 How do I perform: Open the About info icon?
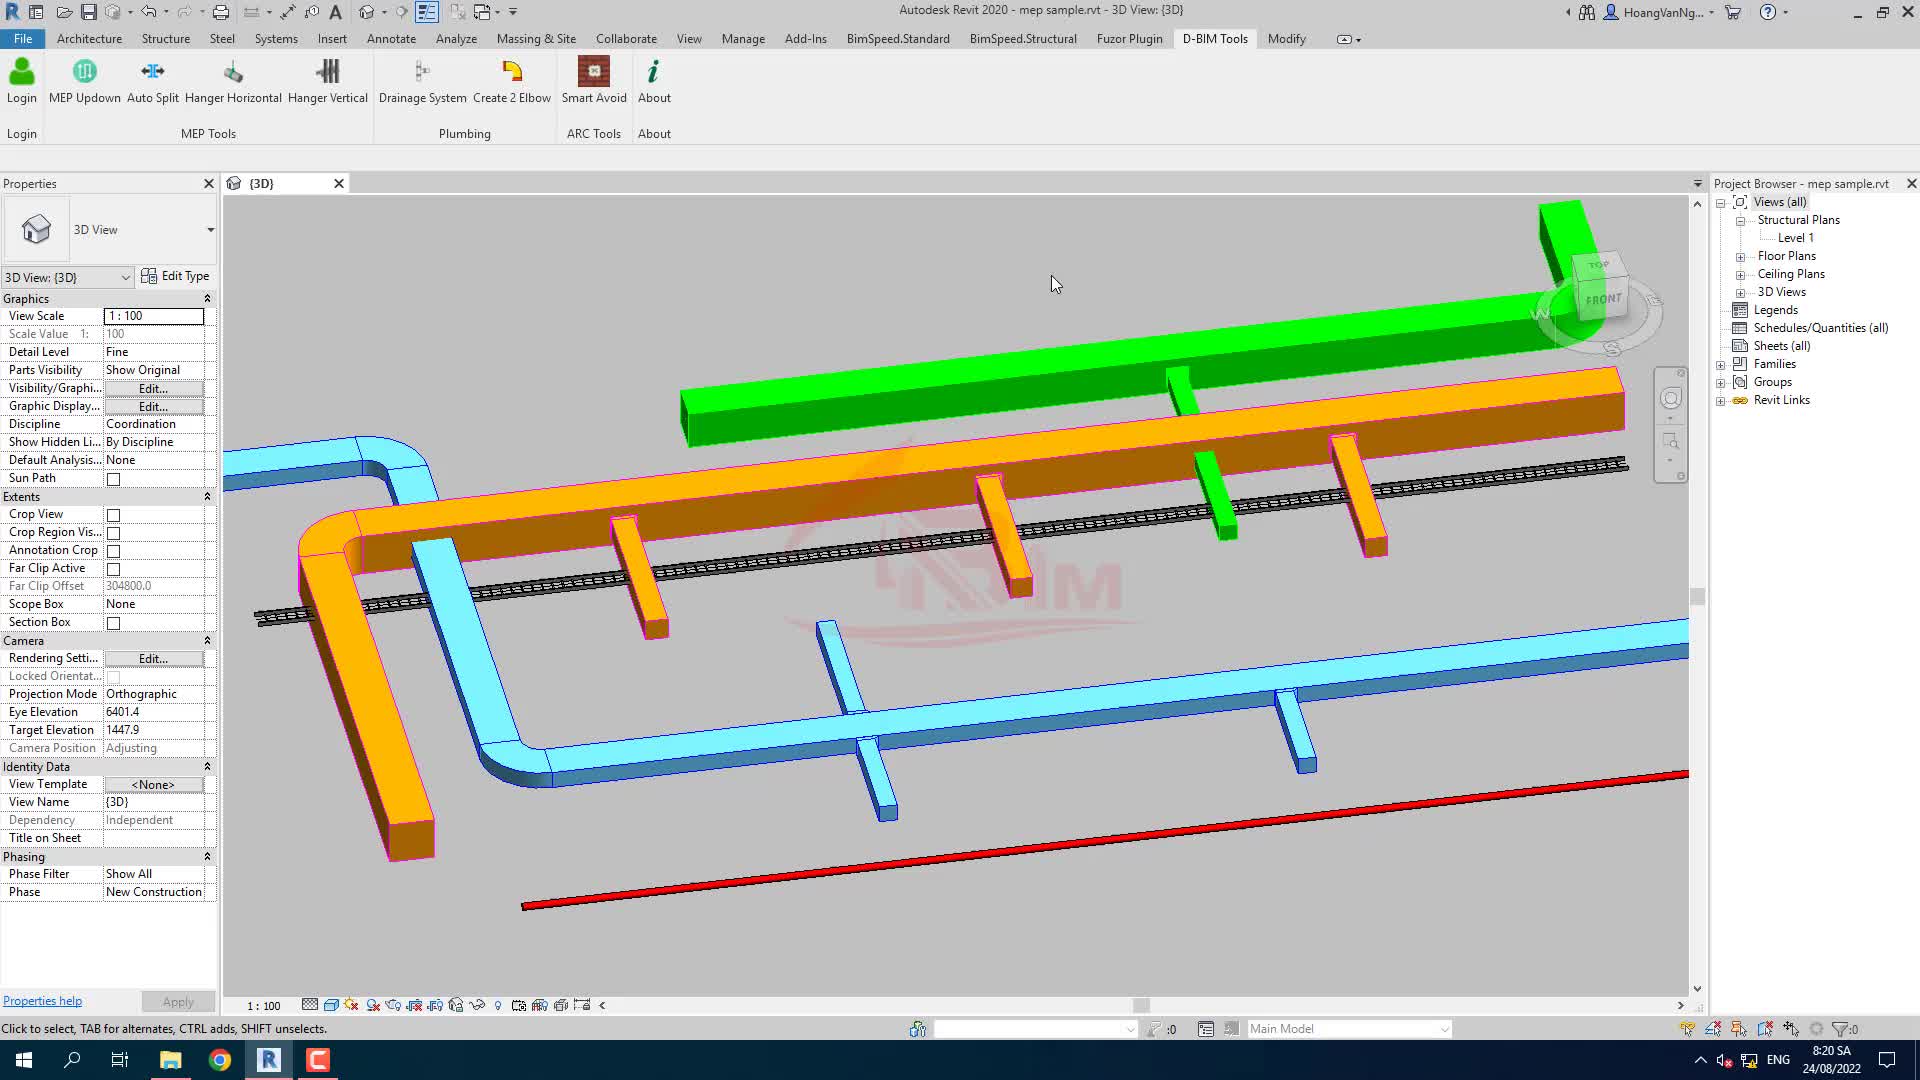click(x=654, y=81)
